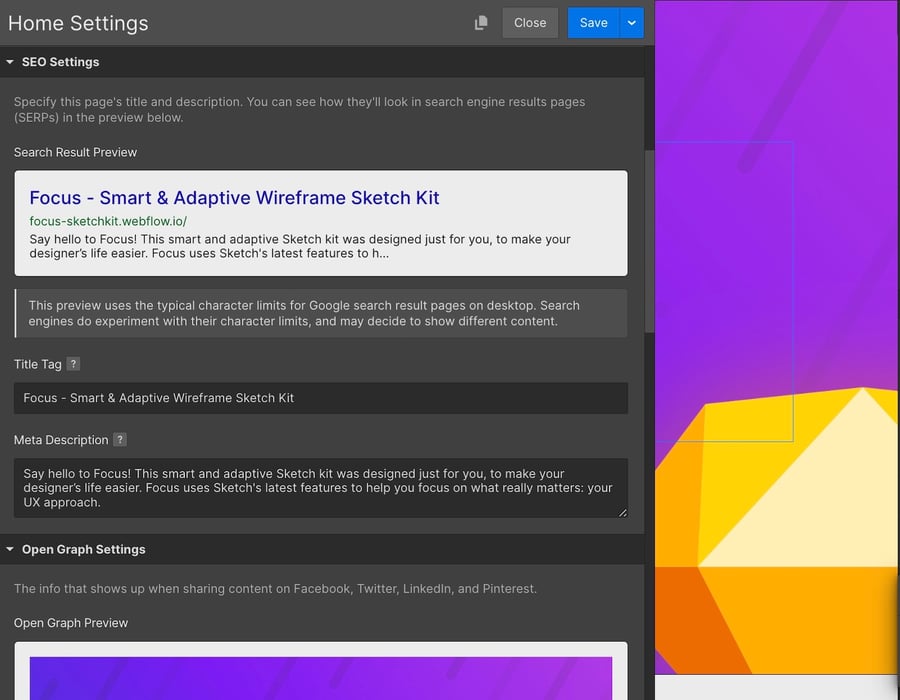
Task: Click the Open Graph Preview label
Action: [71, 623]
